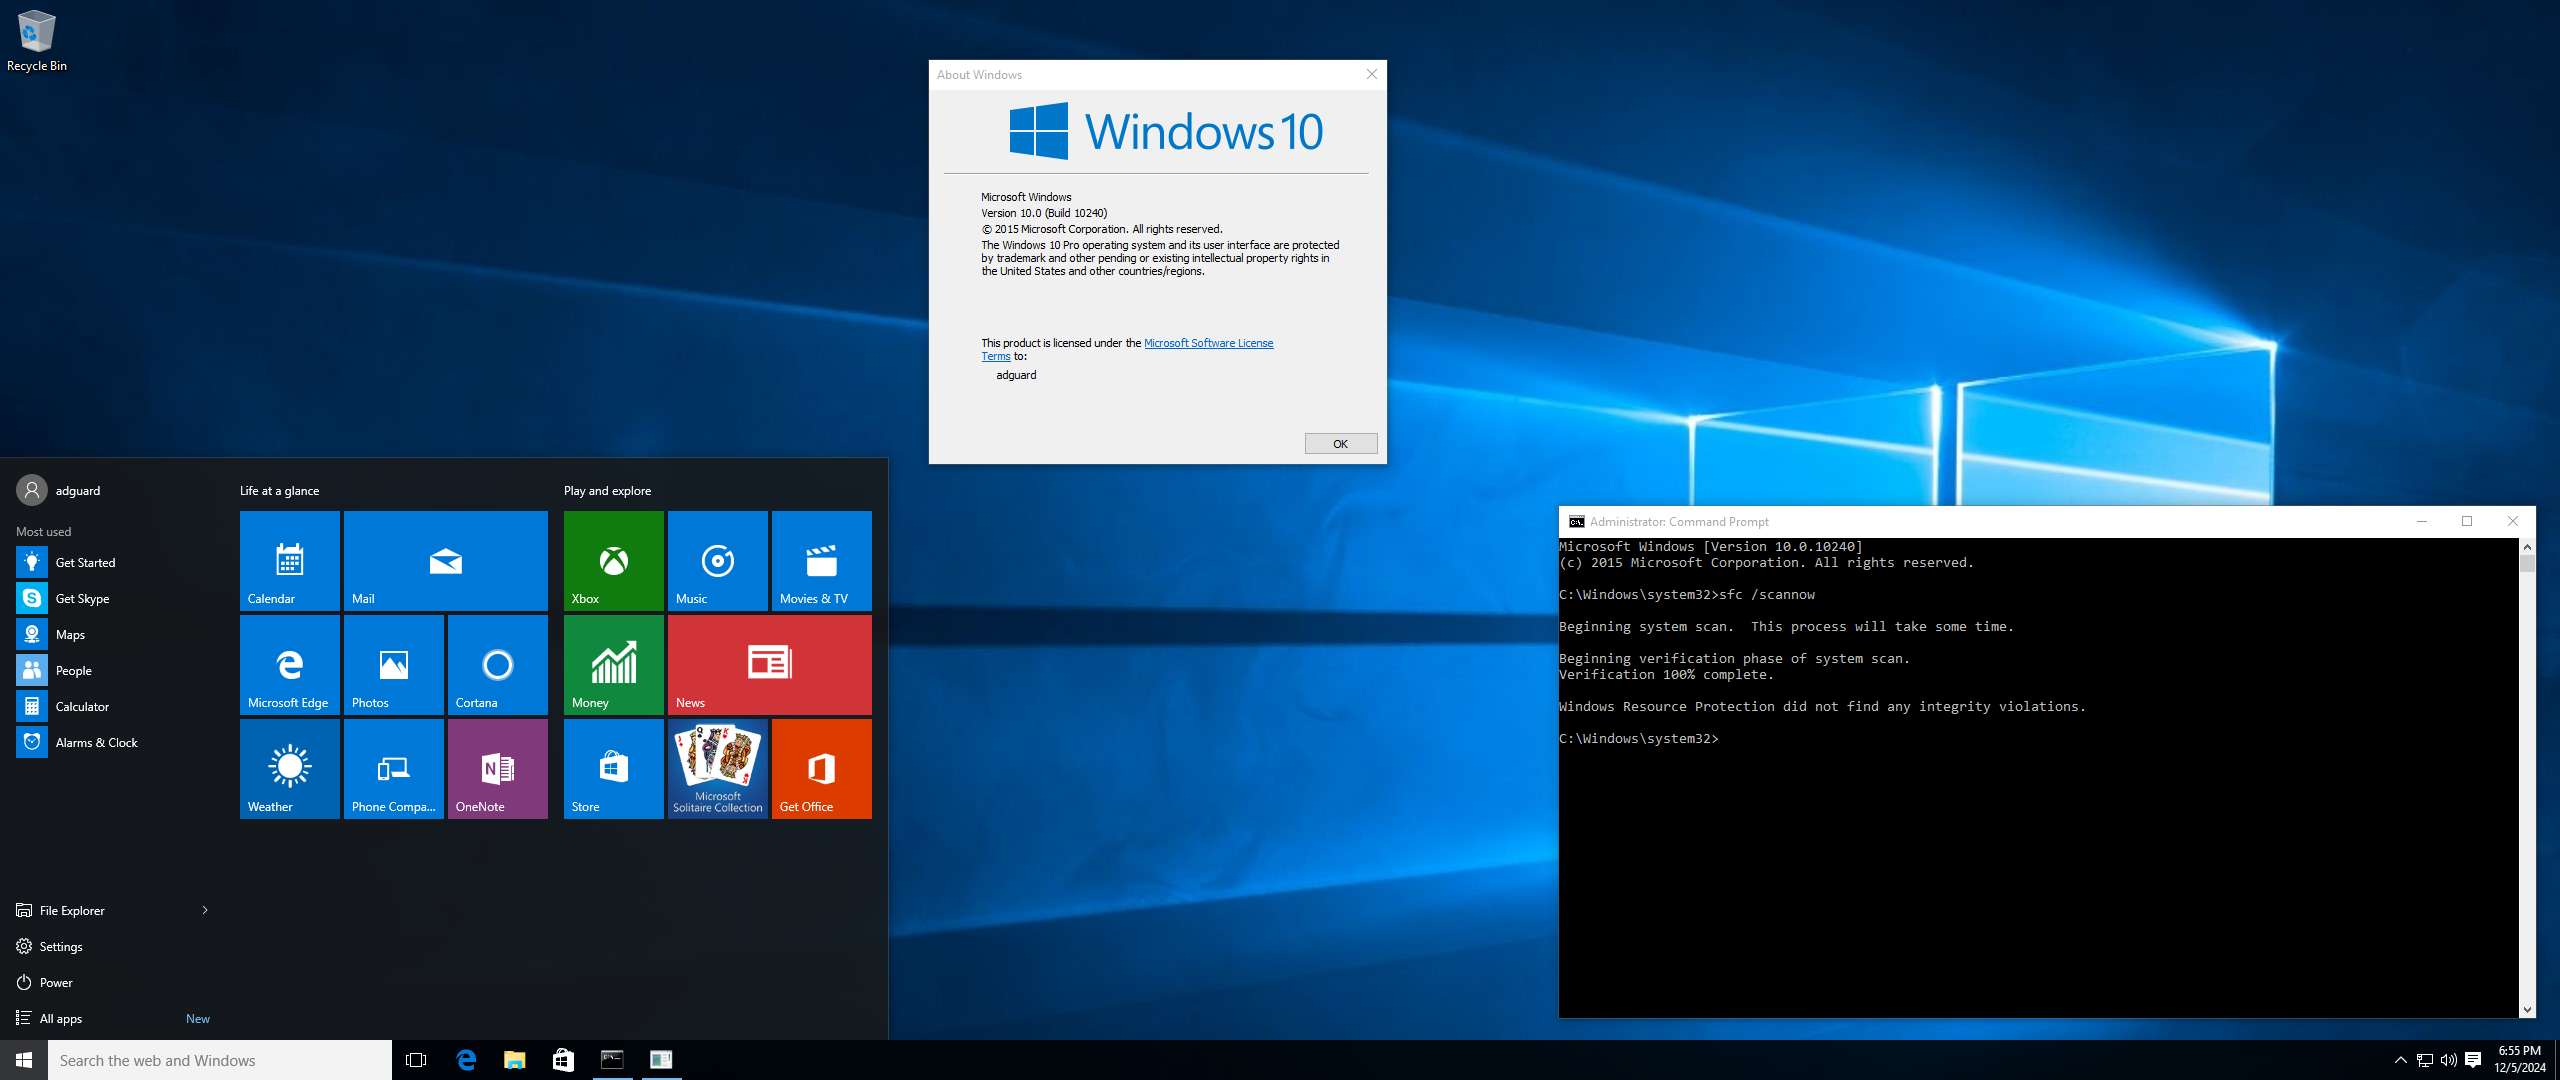This screenshot has height=1080, width=2560.
Task: Open the Get Office tile
Action: pos(822,769)
